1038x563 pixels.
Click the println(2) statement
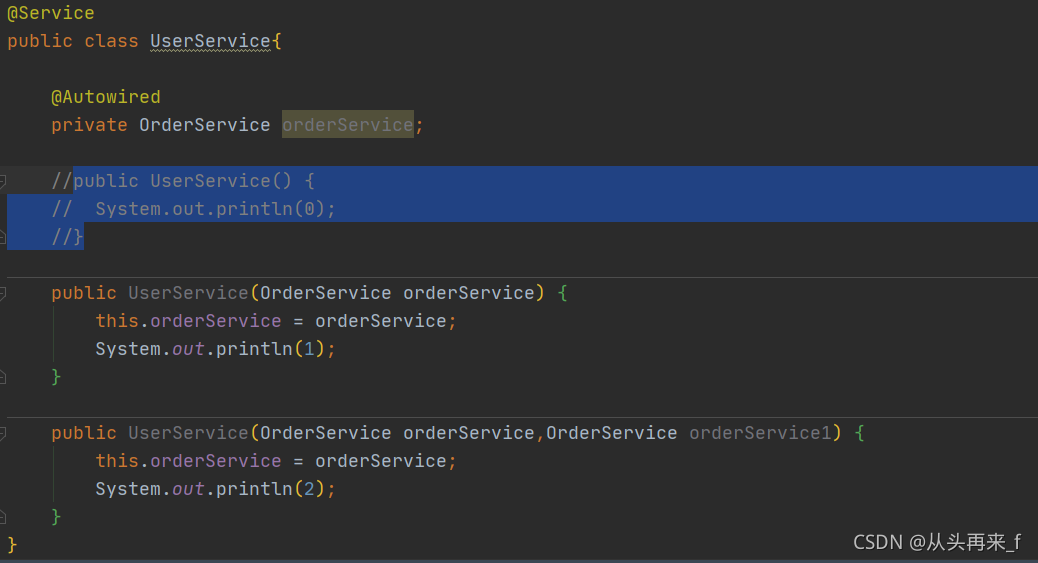click(x=215, y=489)
